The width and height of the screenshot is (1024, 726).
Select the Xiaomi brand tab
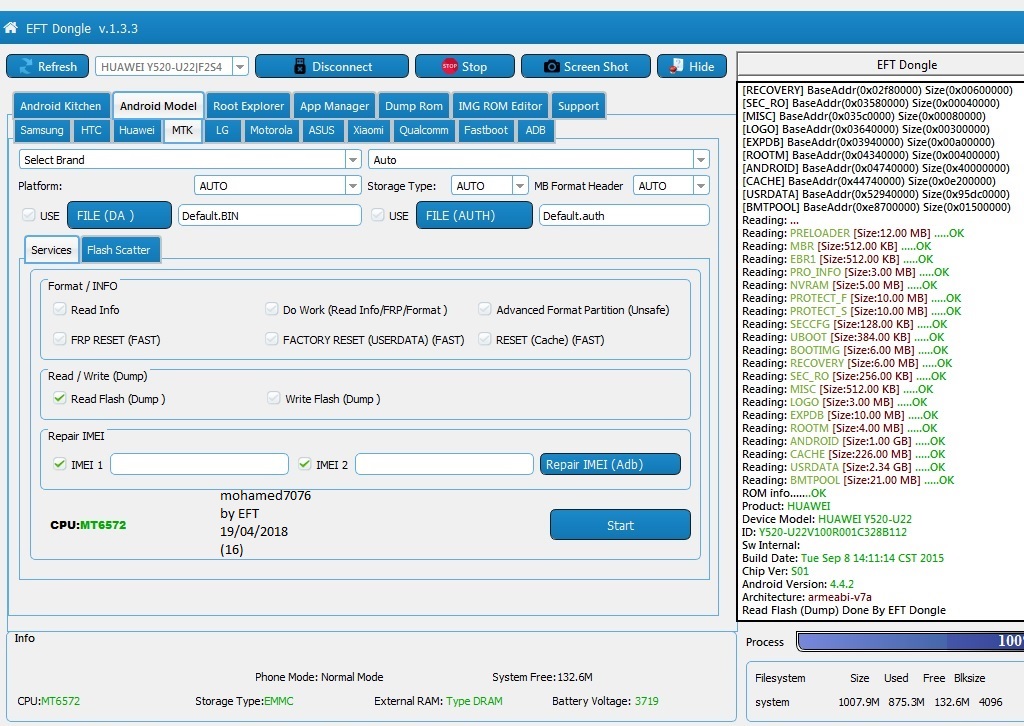(x=368, y=130)
